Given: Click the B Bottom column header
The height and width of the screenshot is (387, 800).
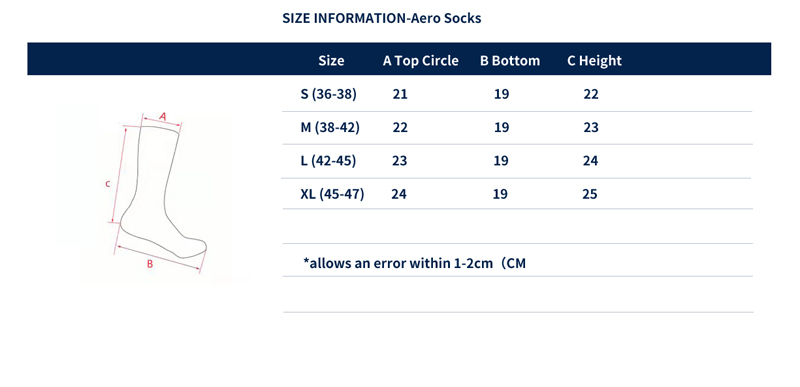Looking at the screenshot, I should tap(510, 61).
